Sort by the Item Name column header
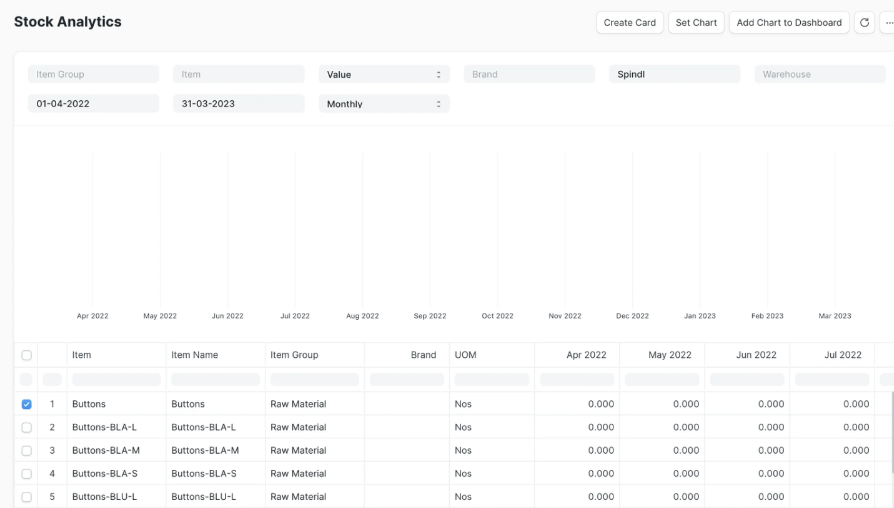Screen dimensions: 894x508 click(194, 355)
